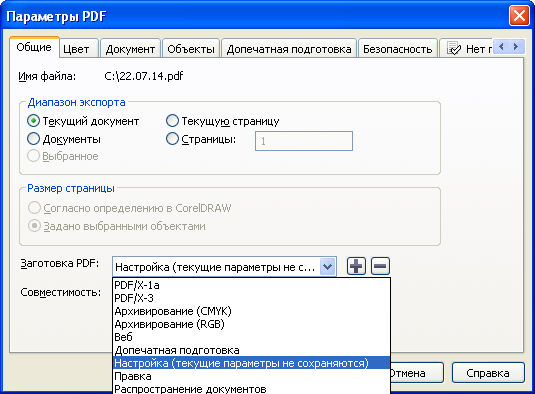The width and height of the screenshot is (535, 394).
Task: Open the Безопасность tab
Action: pyautogui.click(x=397, y=49)
